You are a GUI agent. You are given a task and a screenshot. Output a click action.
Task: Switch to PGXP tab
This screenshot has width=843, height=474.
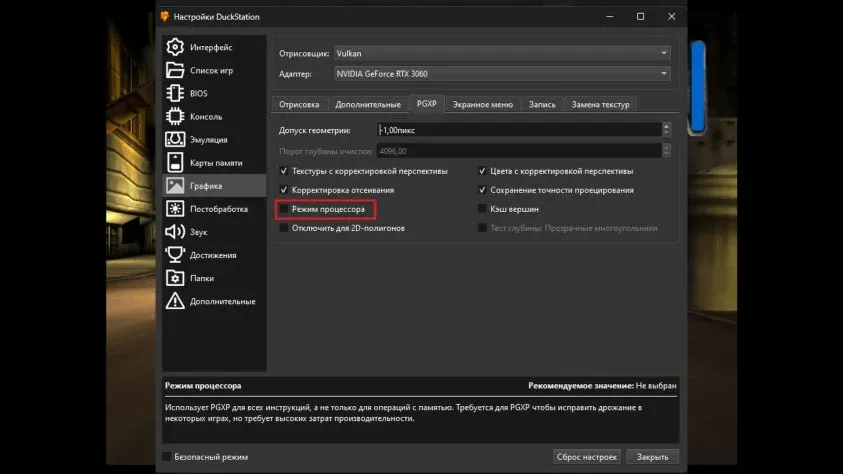tap(427, 104)
